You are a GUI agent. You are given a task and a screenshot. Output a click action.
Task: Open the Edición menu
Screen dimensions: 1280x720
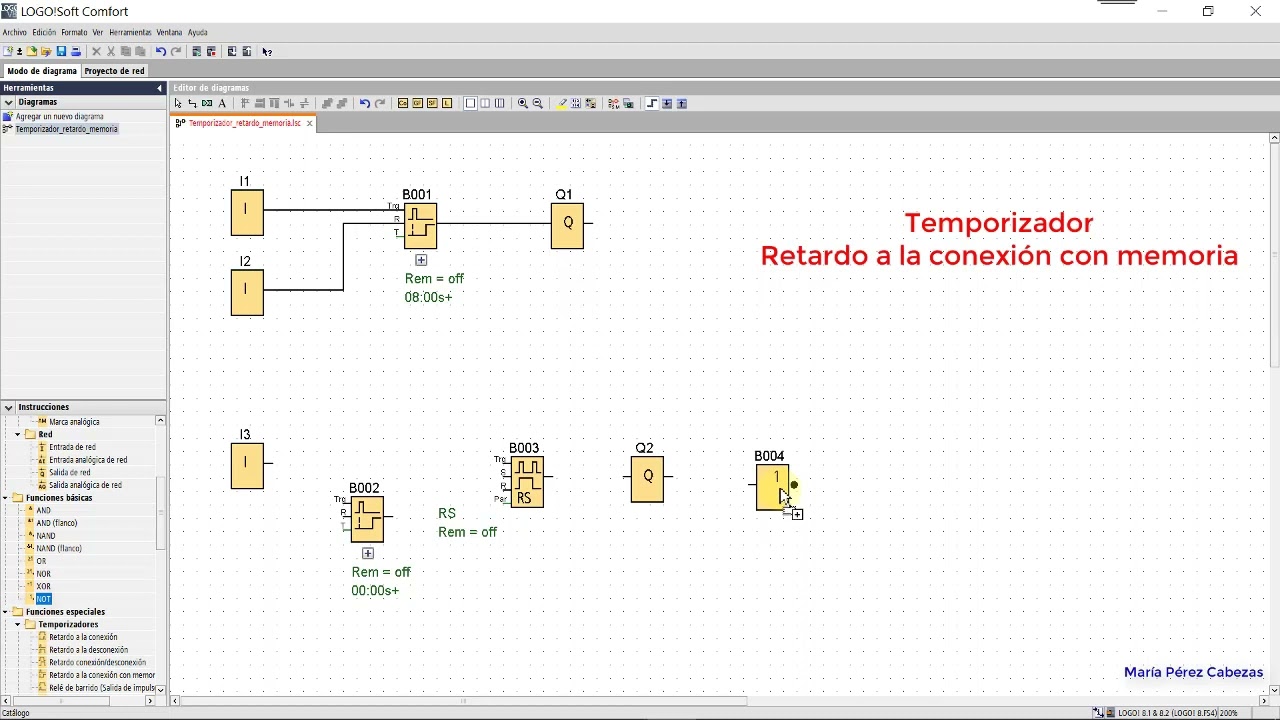tap(44, 32)
